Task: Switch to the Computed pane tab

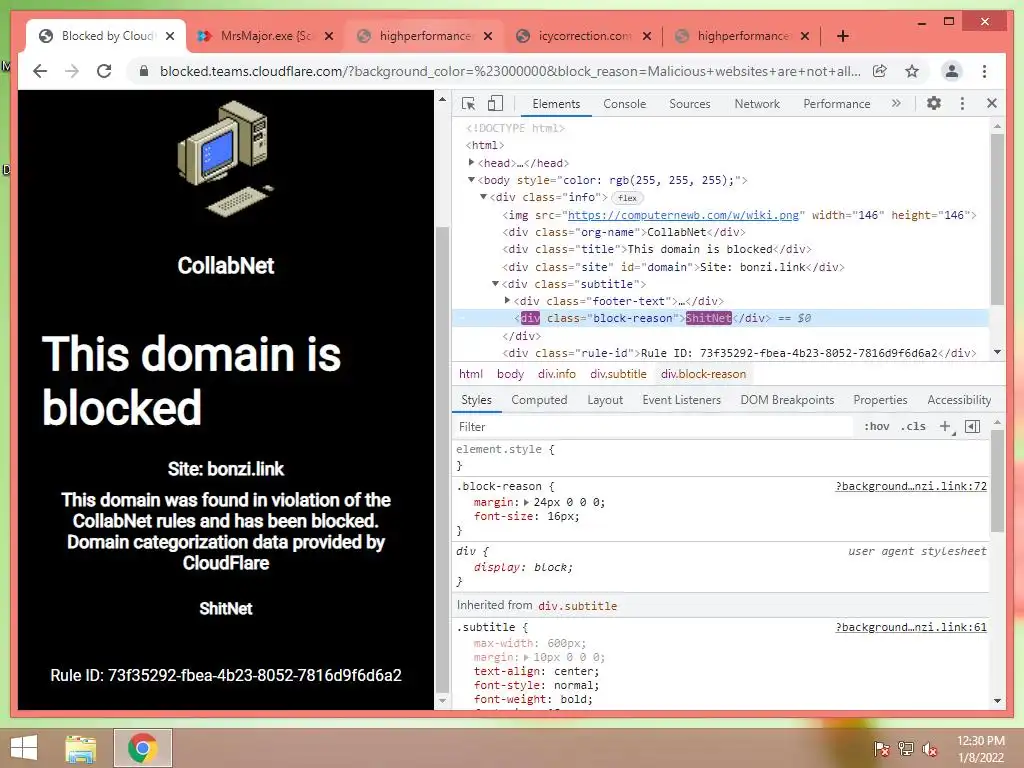Action: coord(539,400)
